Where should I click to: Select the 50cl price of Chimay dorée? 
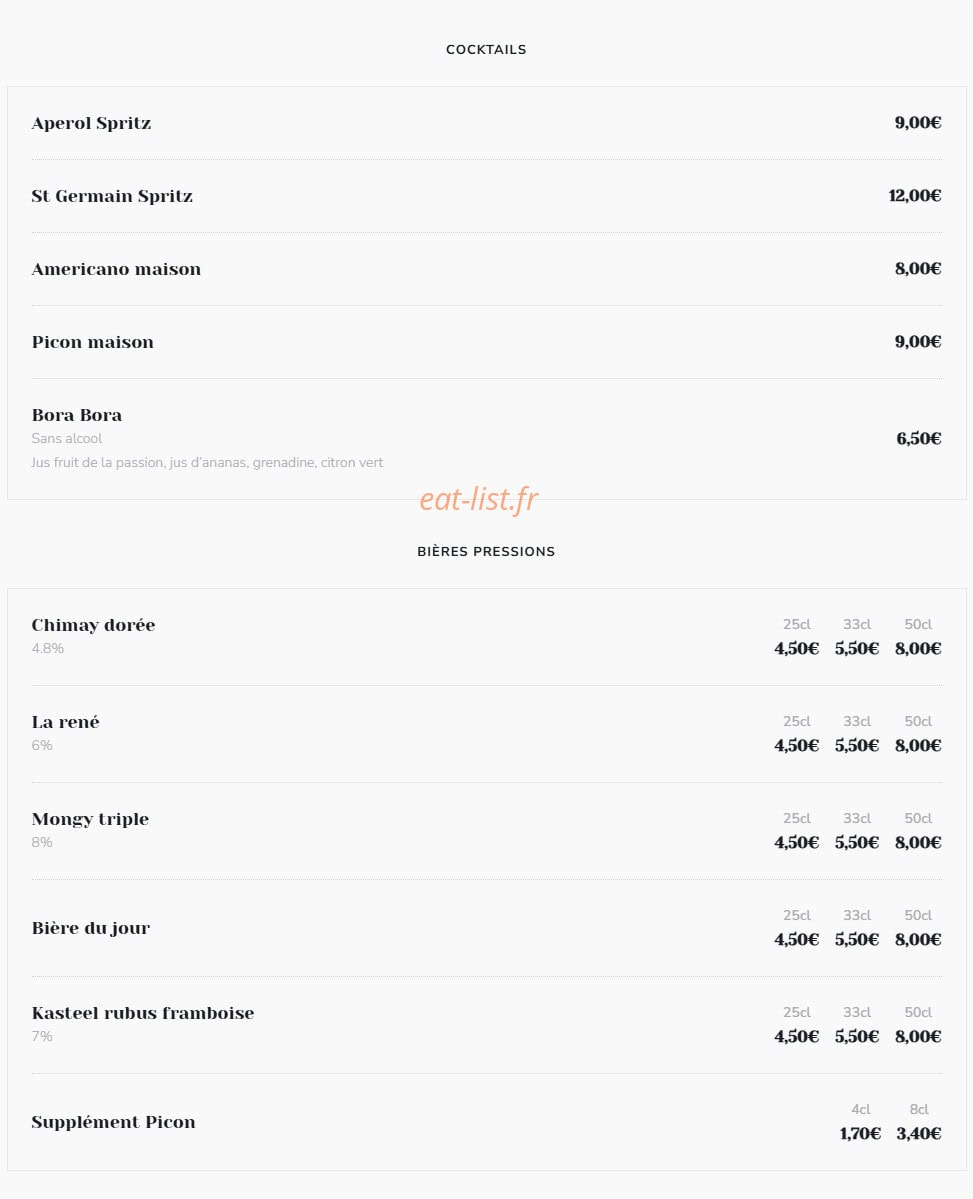918,648
